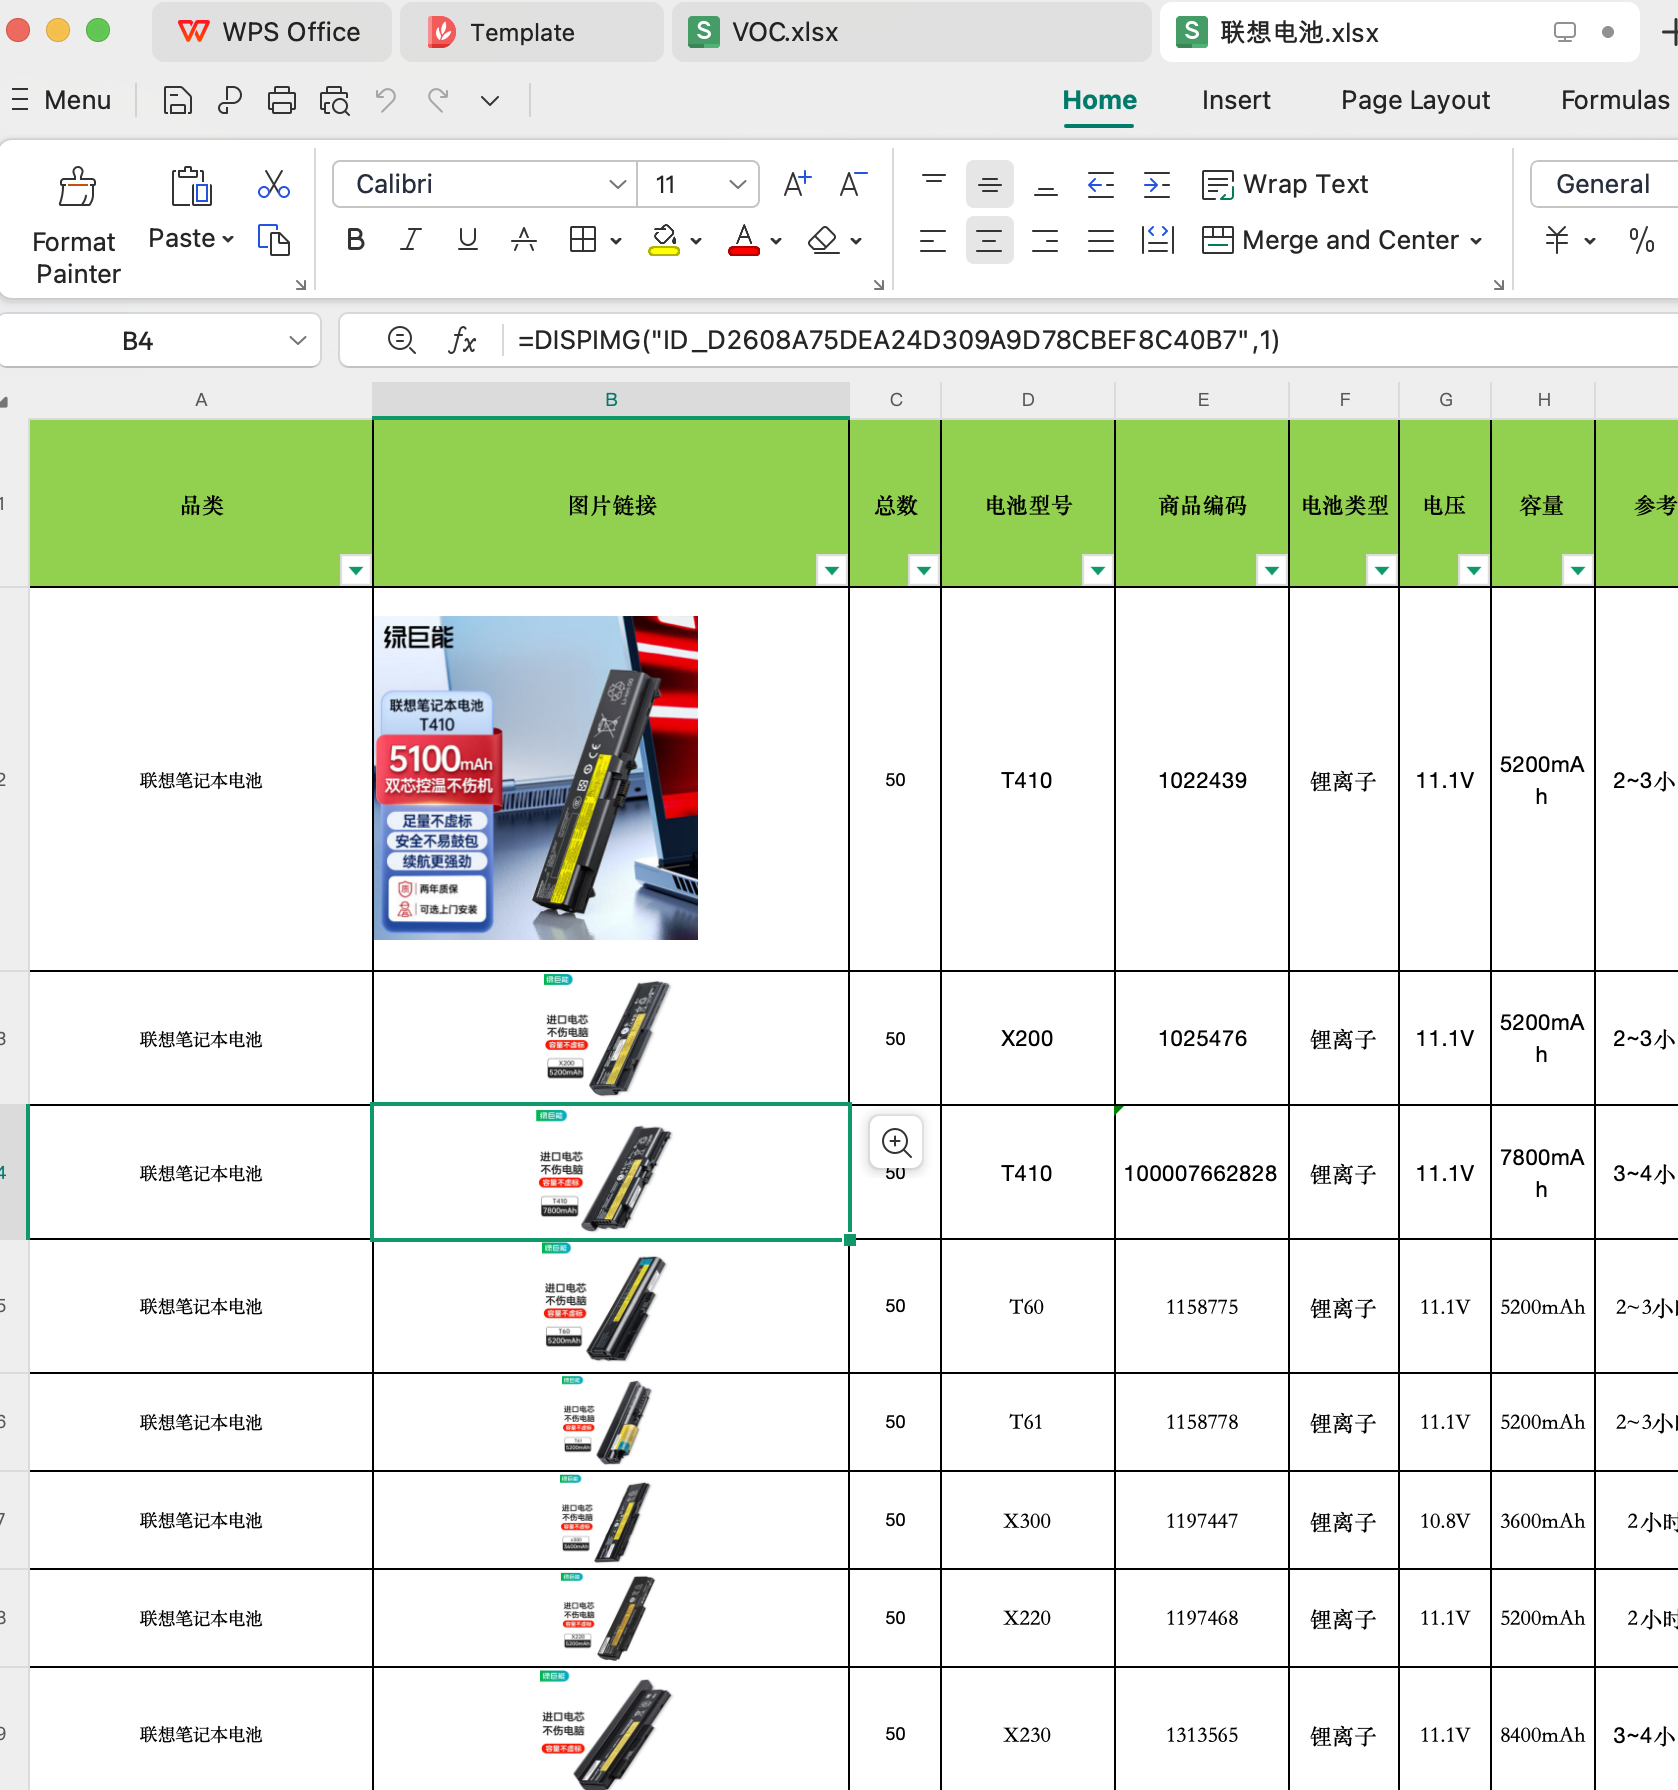This screenshot has width=1678, height=1790.
Task: Toggle Bold formatting
Action: tap(355, 240)
